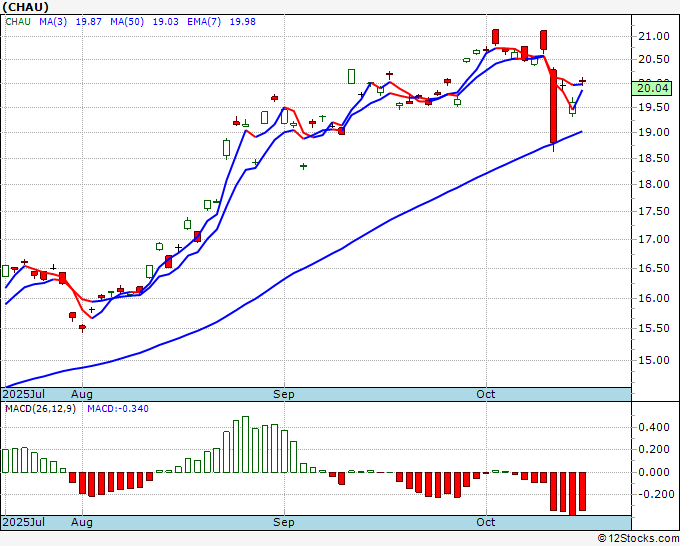Click the 0.200 MACD axis label
Screen dimensions: 680x546
click(x=654, y=450)
